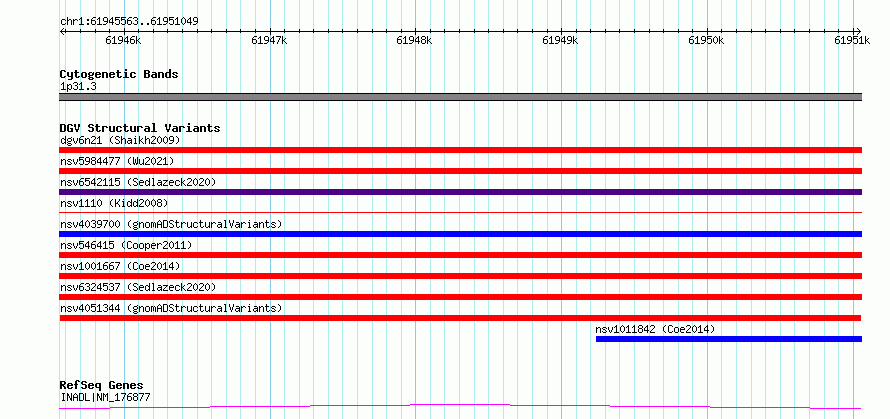Click the DGV Structural Variants track heading
The width and height of the screenshot is (890, 419).
140,128
